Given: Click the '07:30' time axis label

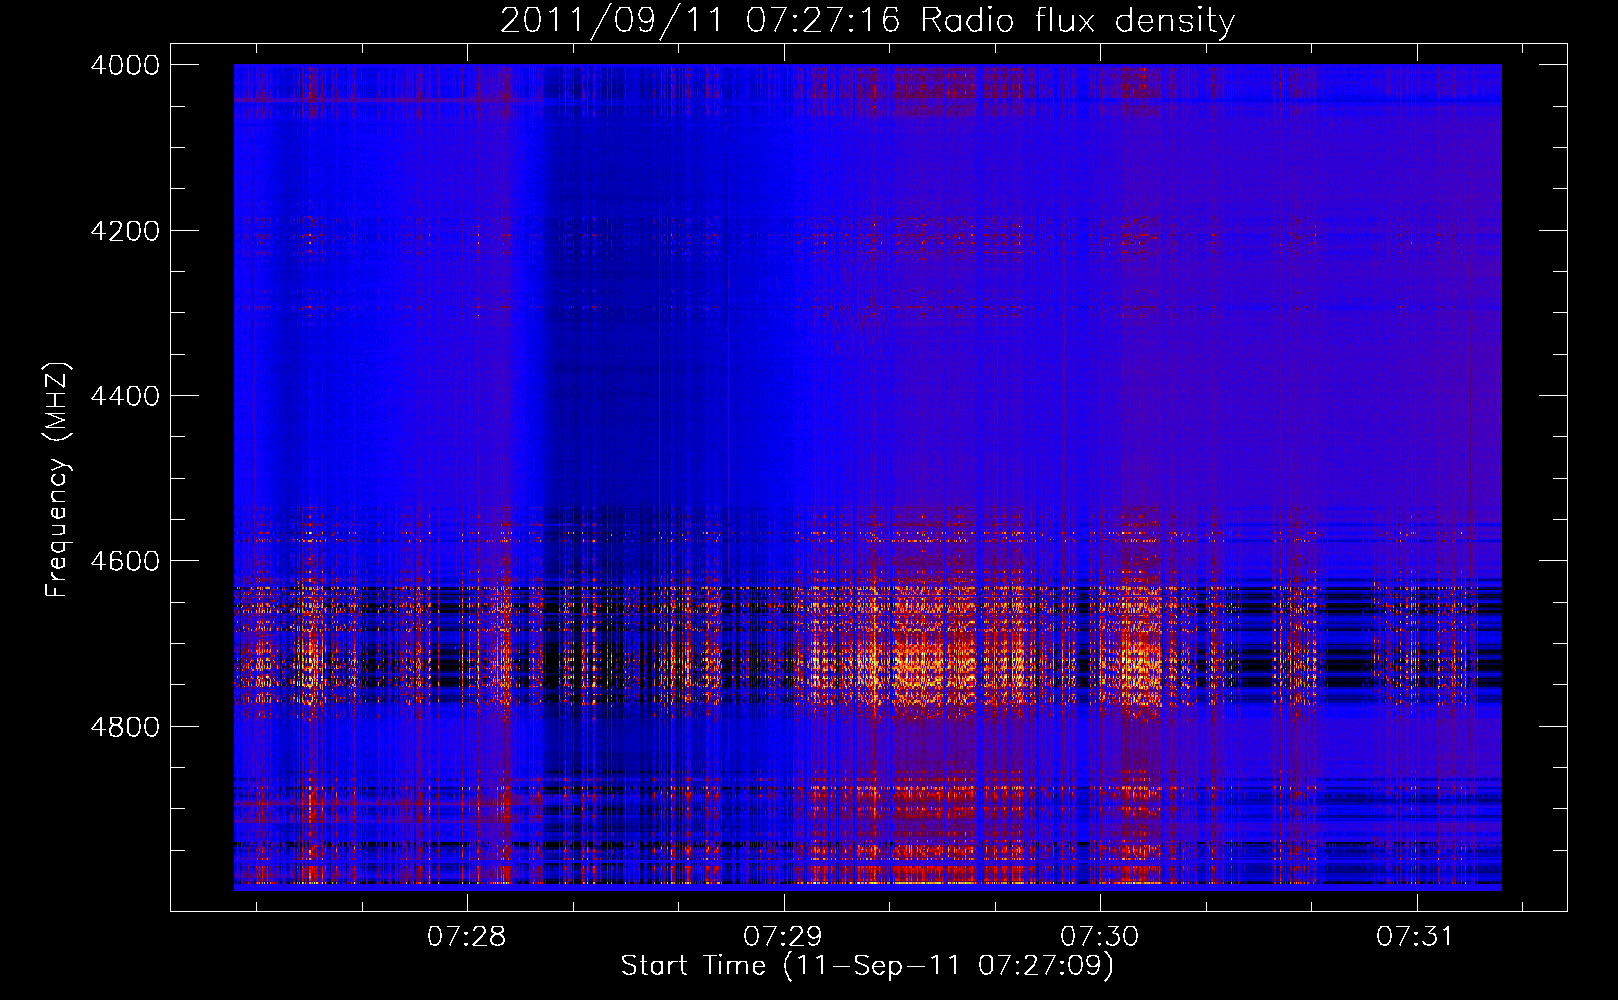Looking at the screenshot, I should click(x=1099, y=937).
